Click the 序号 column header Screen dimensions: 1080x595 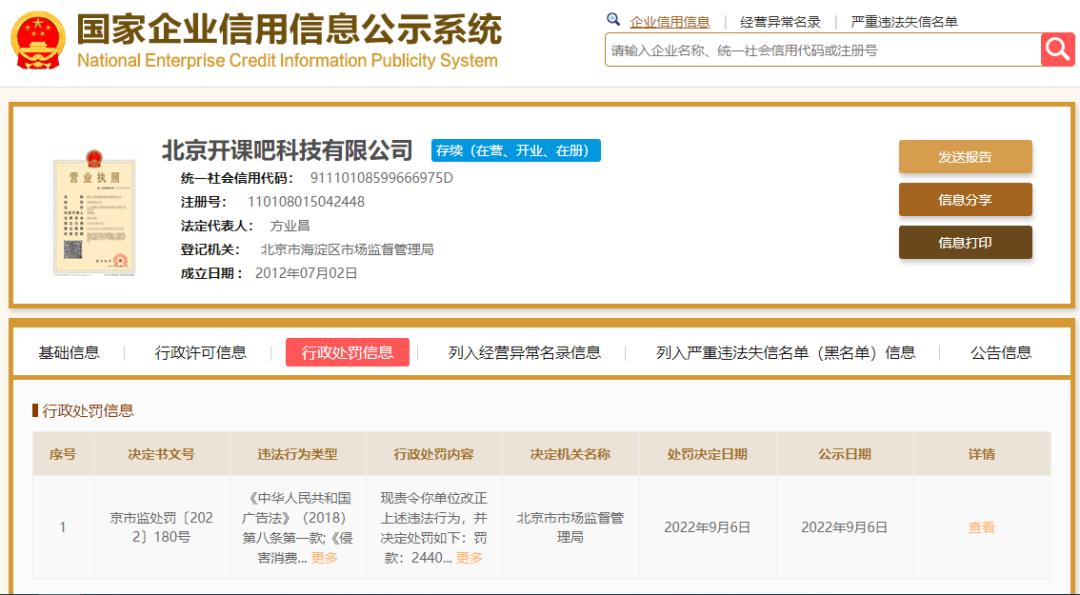click(63, 455)
